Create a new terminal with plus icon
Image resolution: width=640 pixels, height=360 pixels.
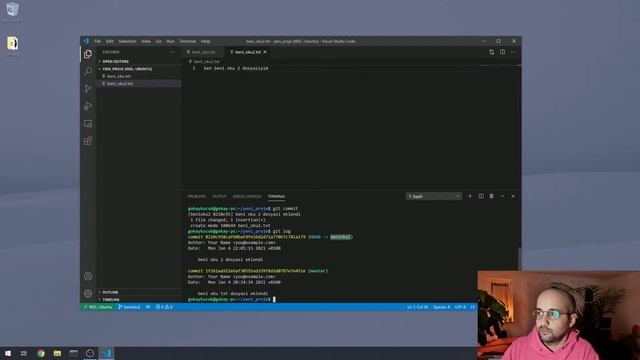point(470,196)
